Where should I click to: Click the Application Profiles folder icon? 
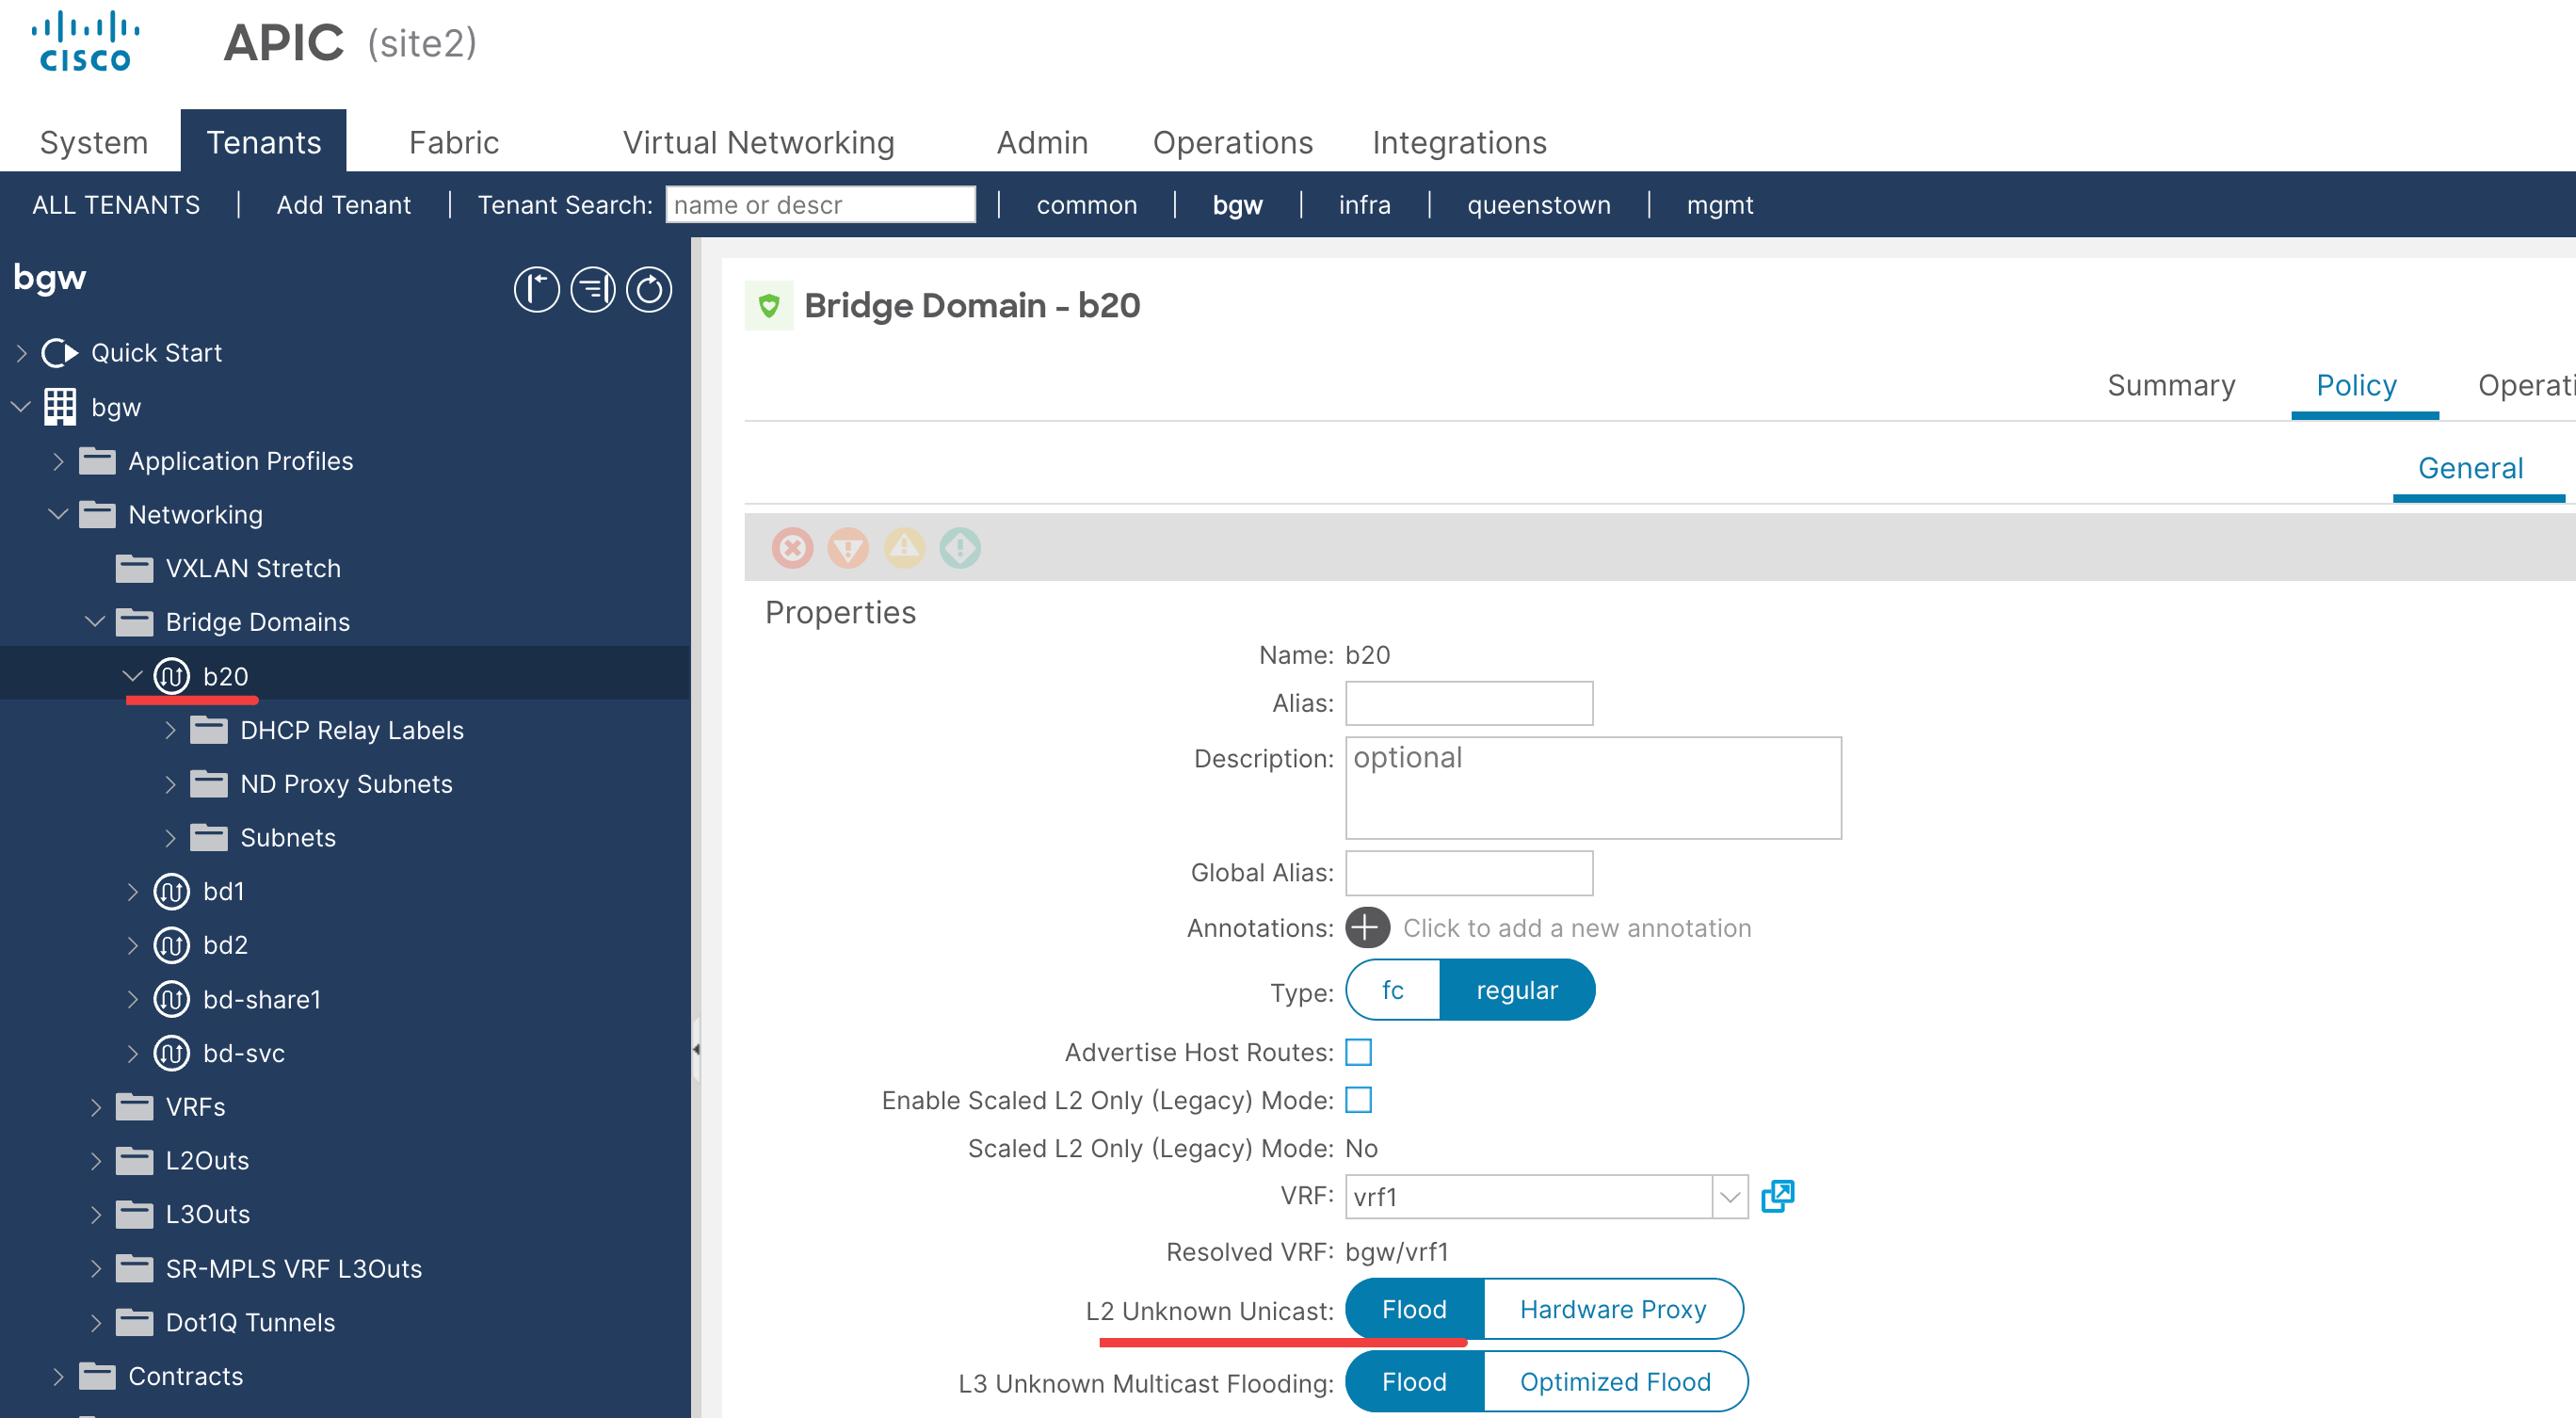97,461
